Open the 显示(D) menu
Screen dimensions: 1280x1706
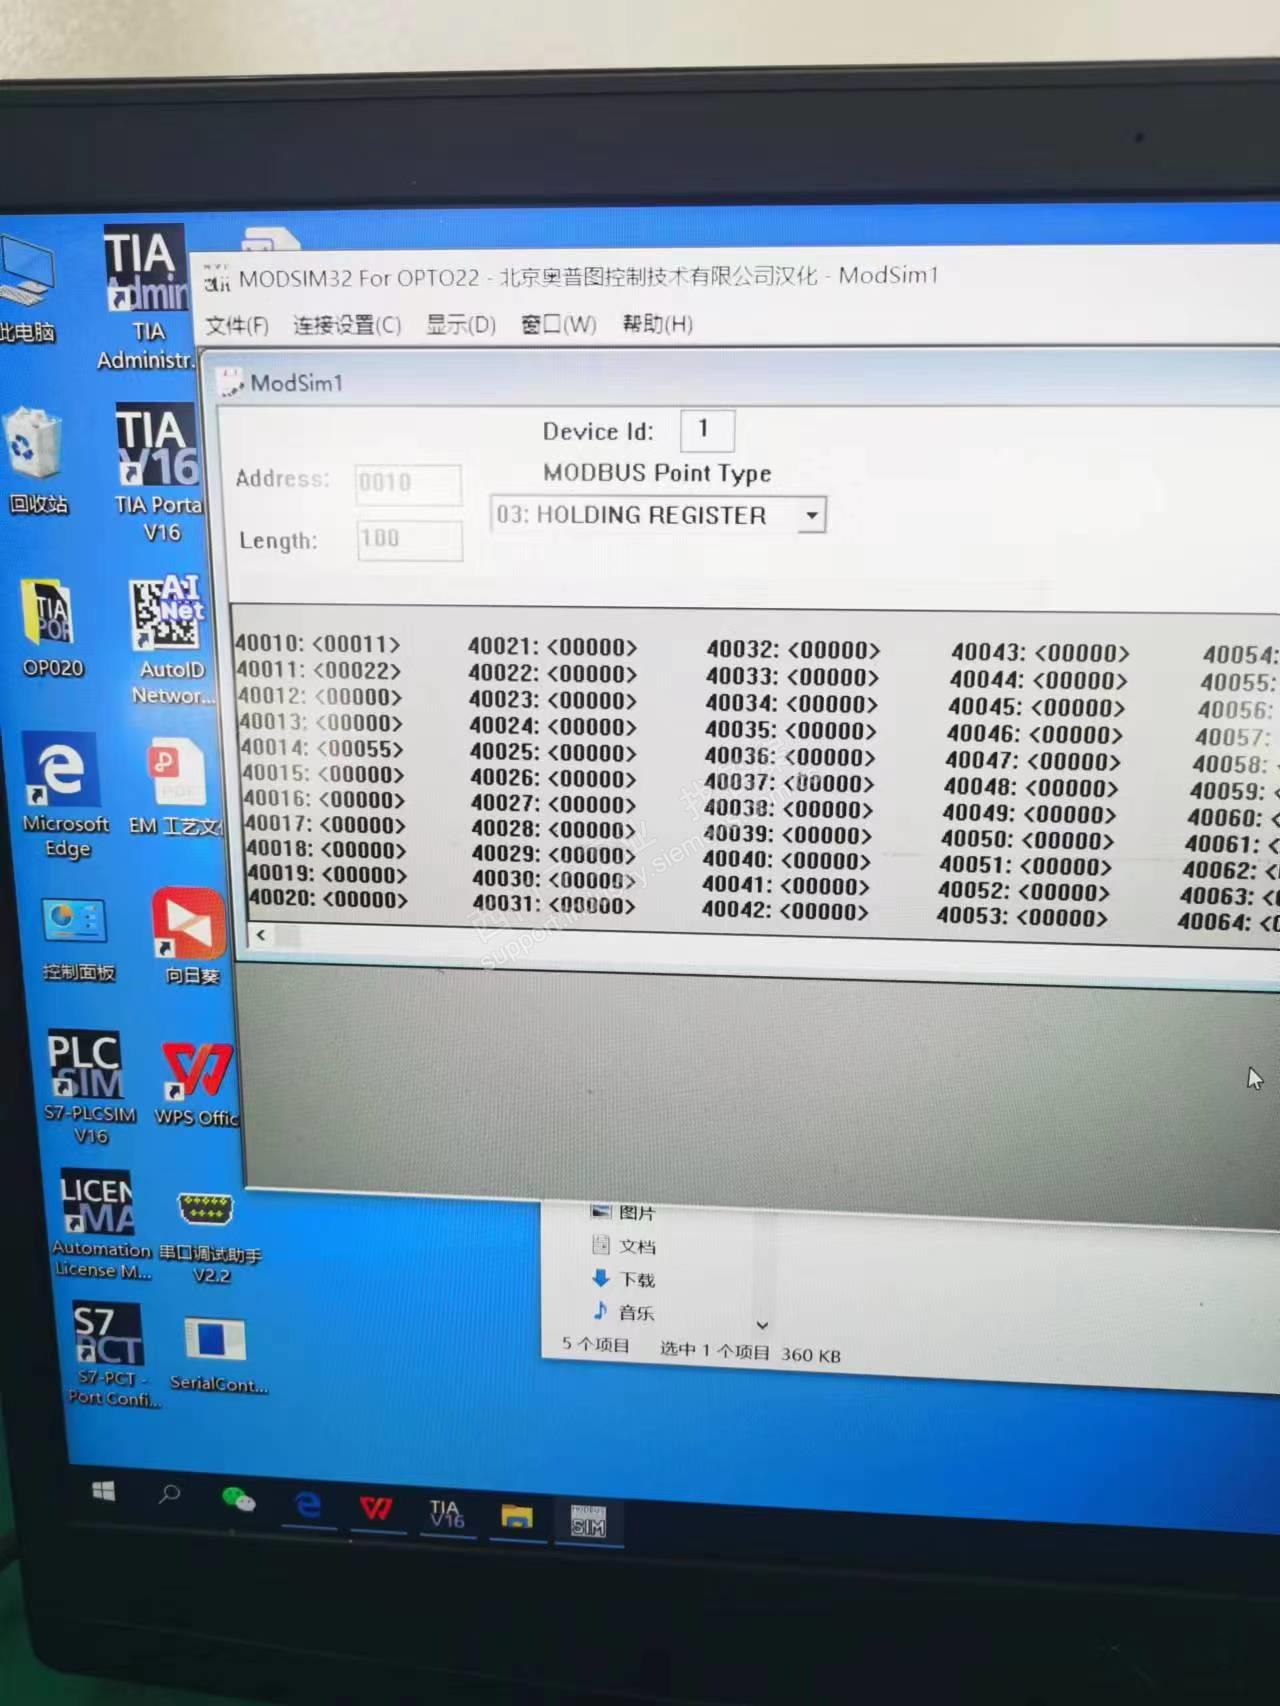coord(461,325)
